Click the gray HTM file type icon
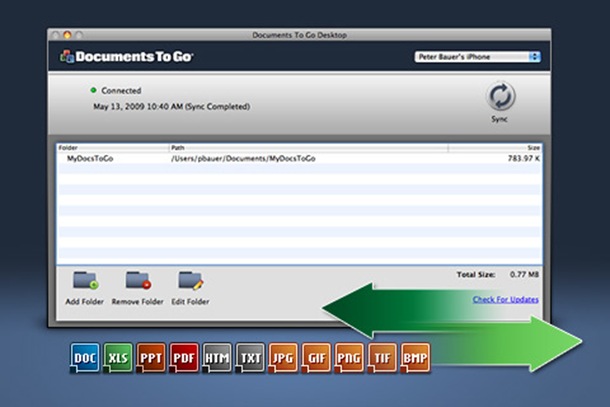Screen dimensions: 610x407 [x=217, y=358]
